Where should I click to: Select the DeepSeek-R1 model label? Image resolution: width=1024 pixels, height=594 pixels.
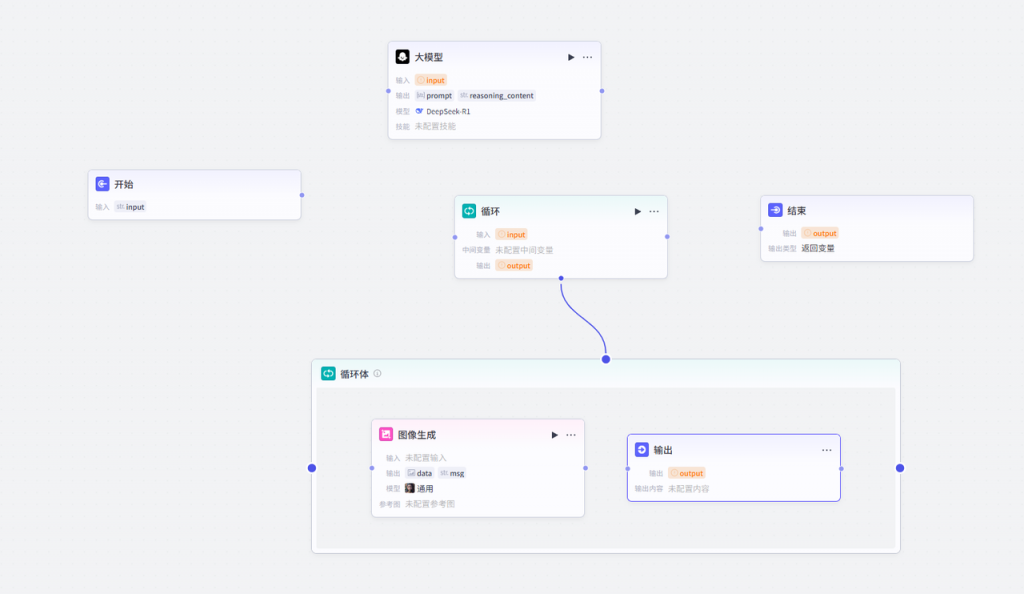click(447, 111)
